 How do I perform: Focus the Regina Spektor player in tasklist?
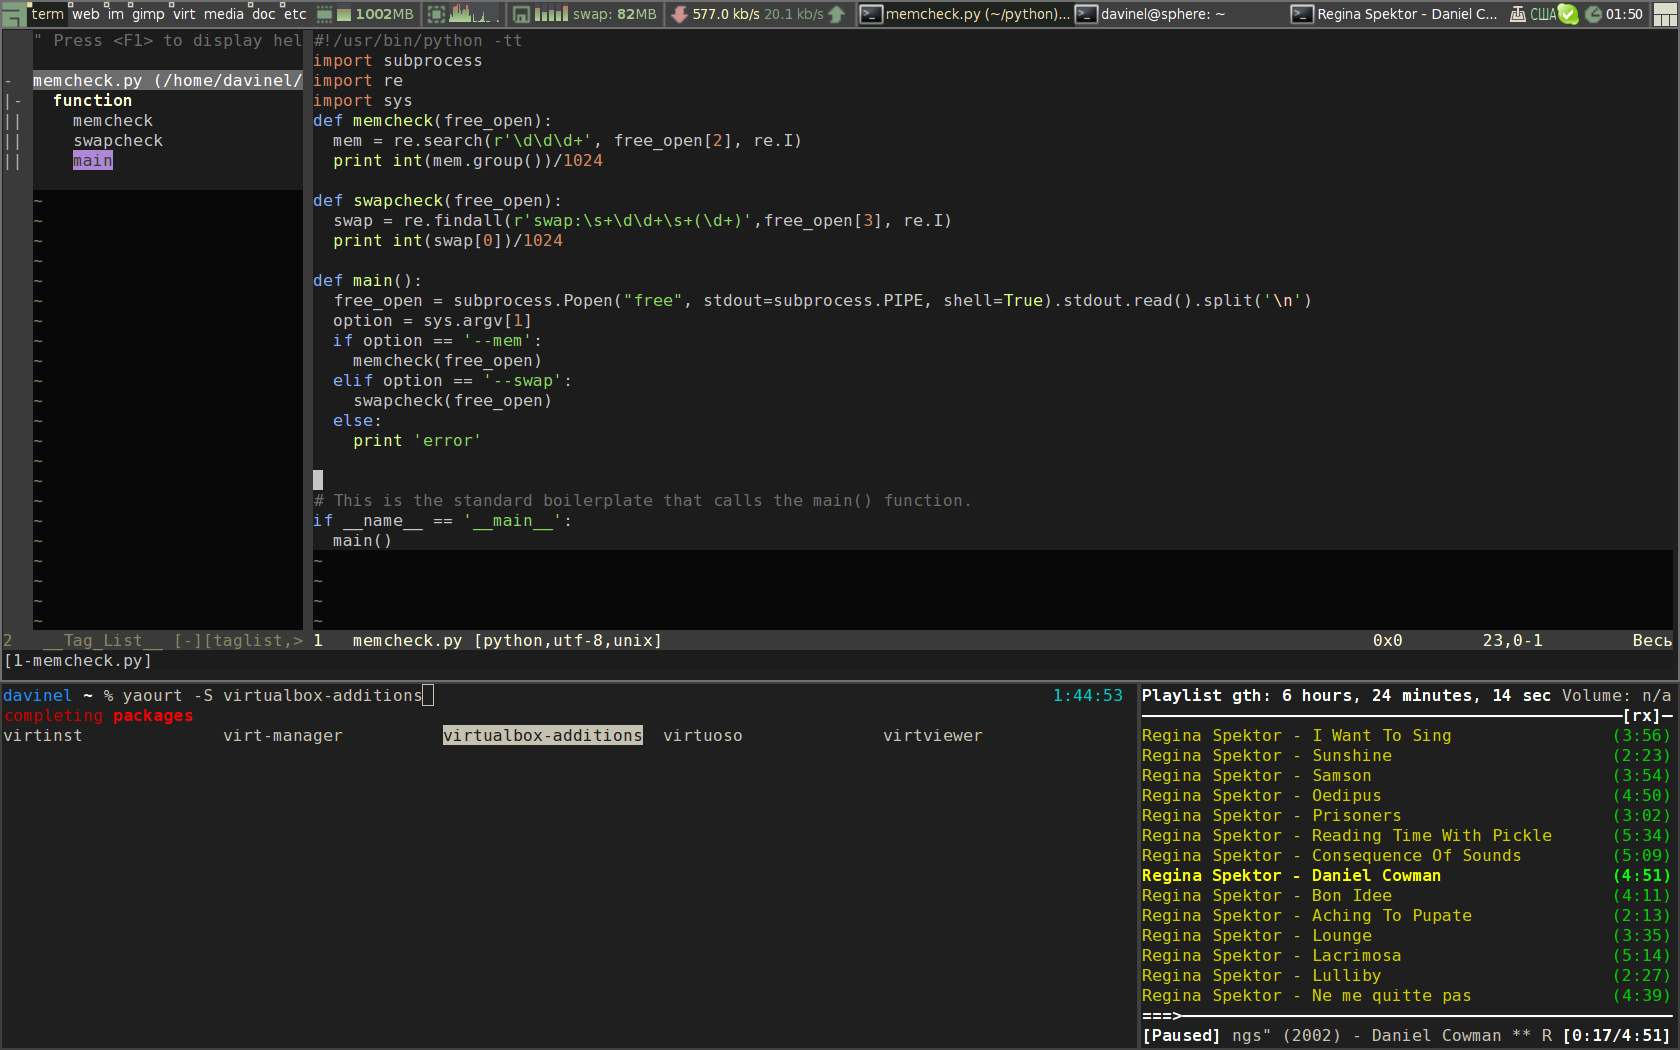(1395, 14)
